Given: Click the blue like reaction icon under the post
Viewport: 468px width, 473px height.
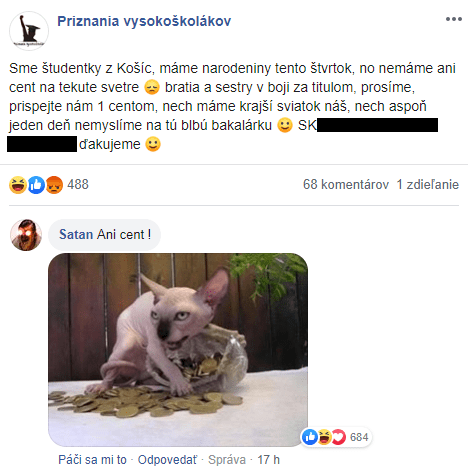Looking at the screenshot, I should point(36,185).
